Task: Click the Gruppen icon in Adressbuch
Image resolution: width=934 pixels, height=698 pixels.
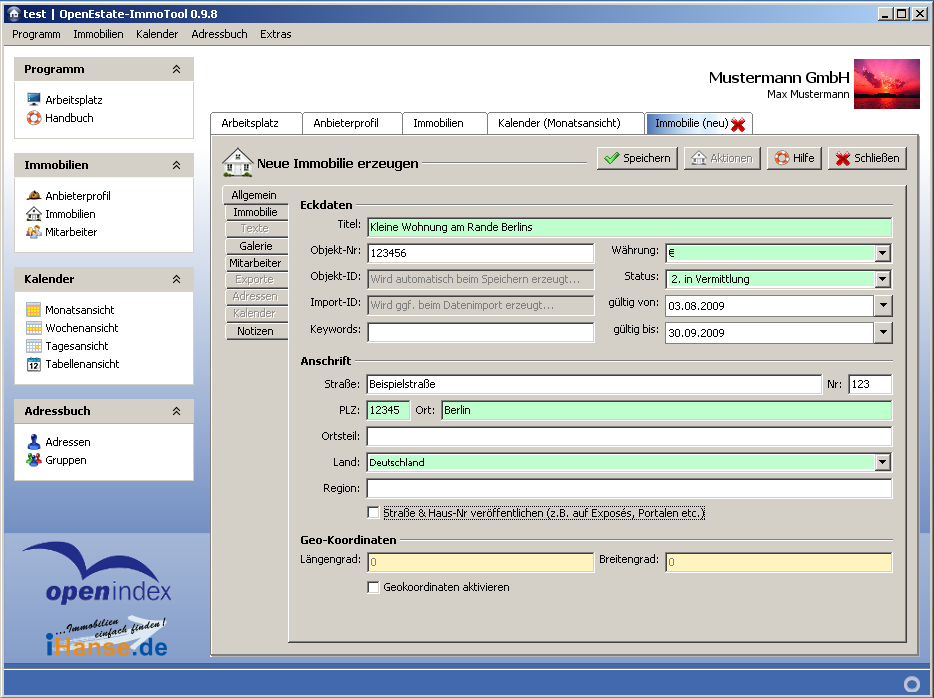Action: [x=34, y=460]
